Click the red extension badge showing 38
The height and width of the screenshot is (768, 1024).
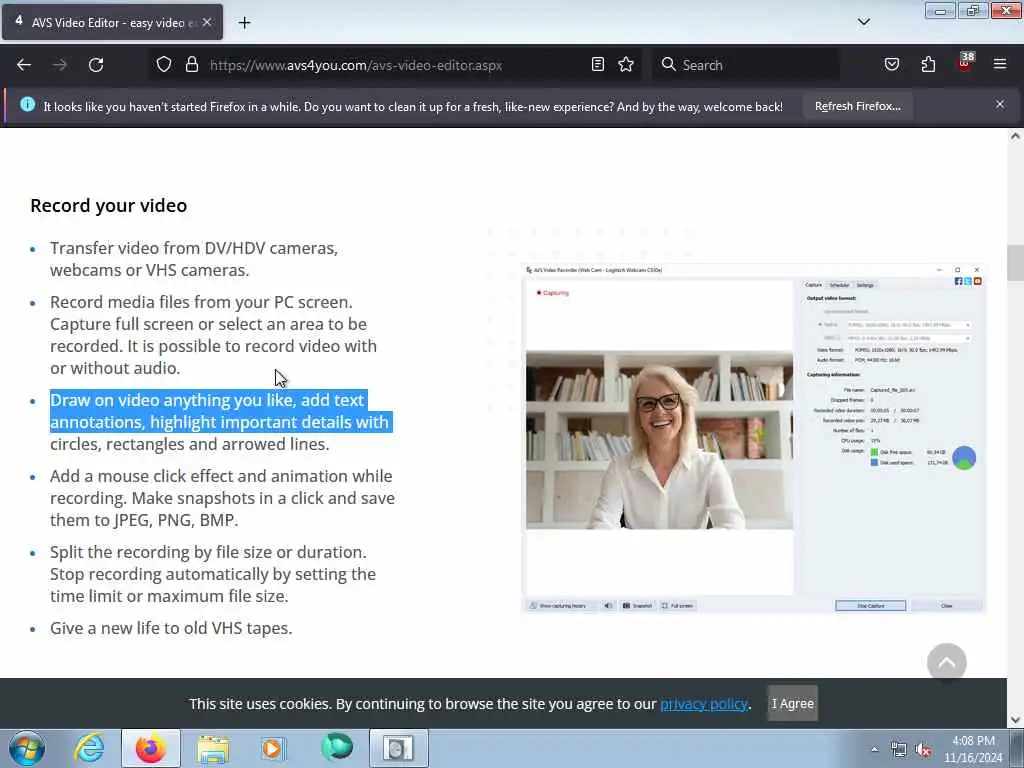[x=965, y=62]
